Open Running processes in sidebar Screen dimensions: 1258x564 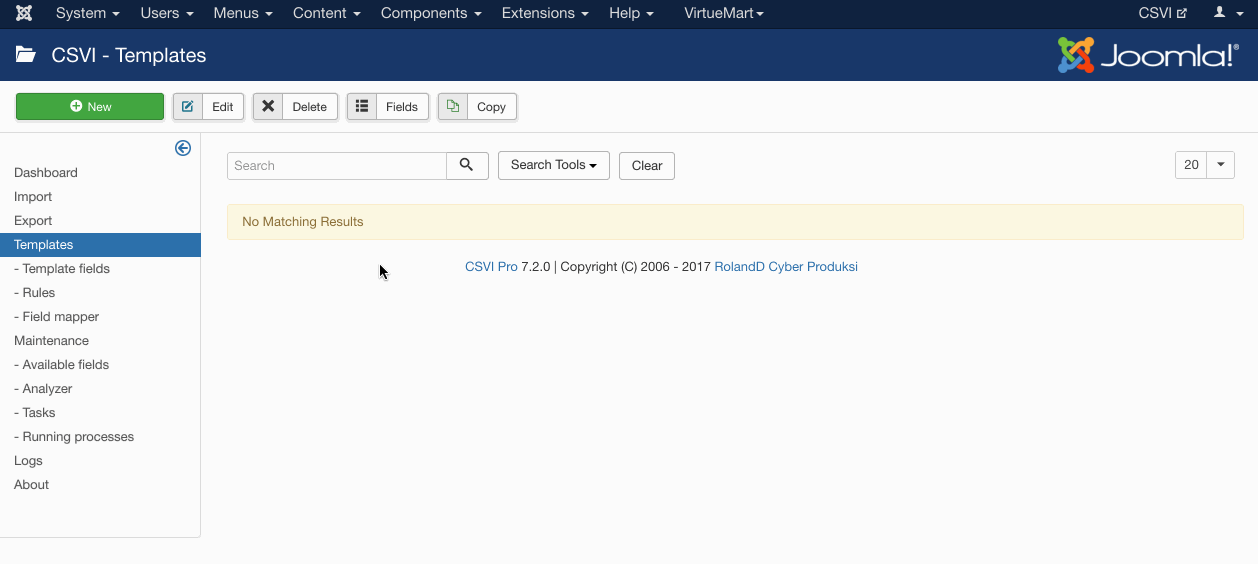pyautogui.click(x=74, y=437)
